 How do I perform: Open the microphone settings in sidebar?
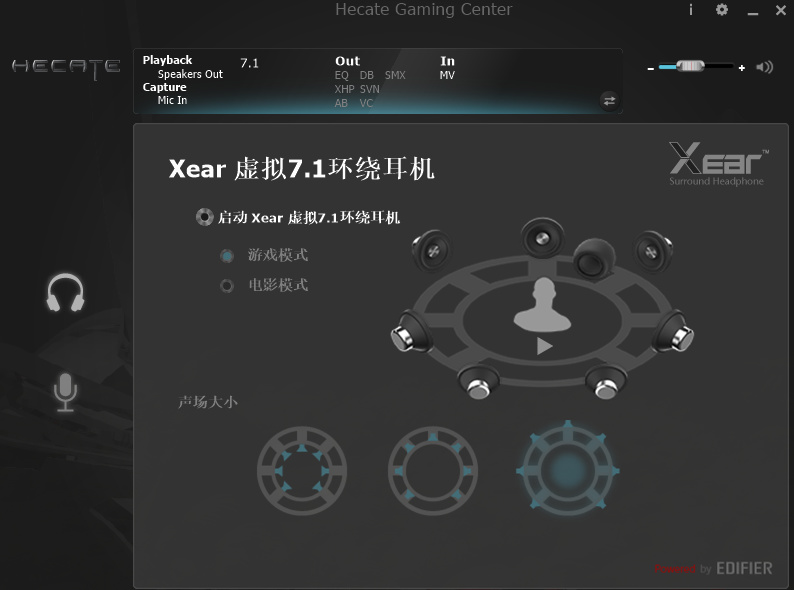(65, 392)
